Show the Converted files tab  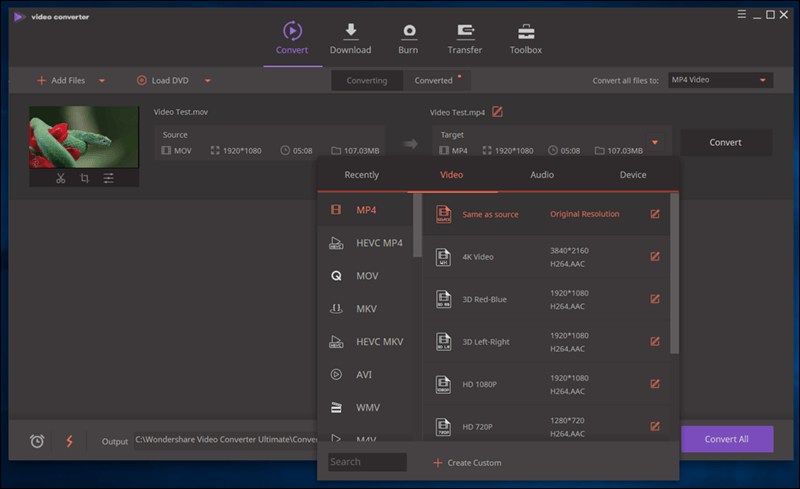[x=435, y=80]
